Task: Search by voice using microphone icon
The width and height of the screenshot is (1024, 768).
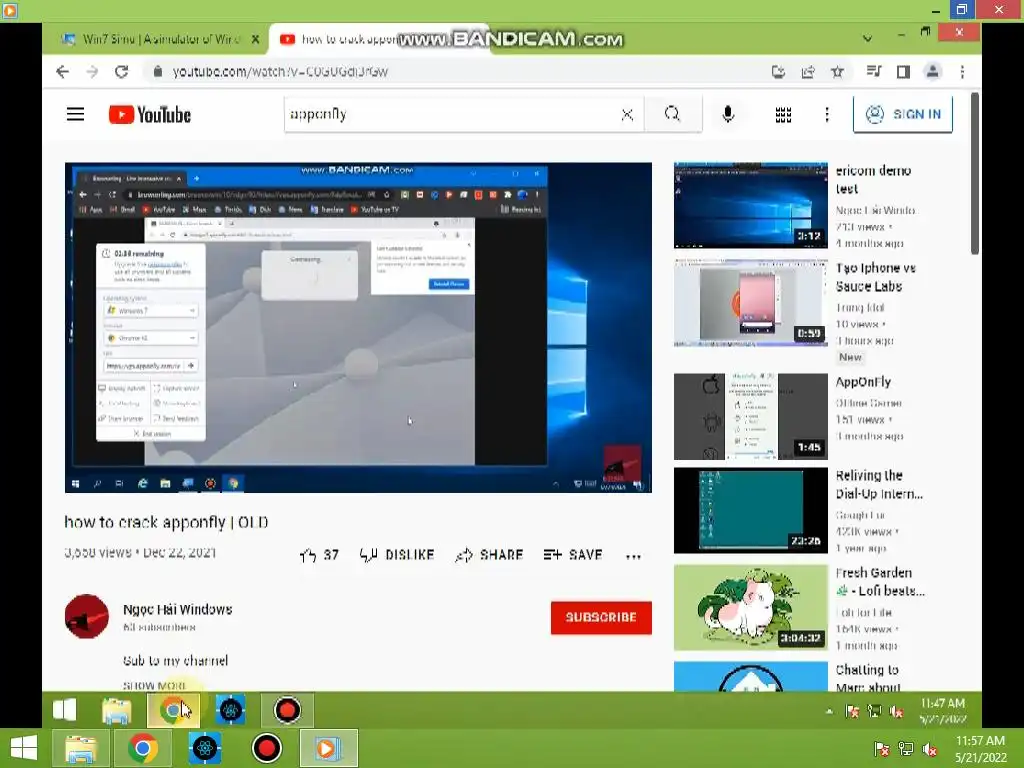Action: [x=728, y=114]
